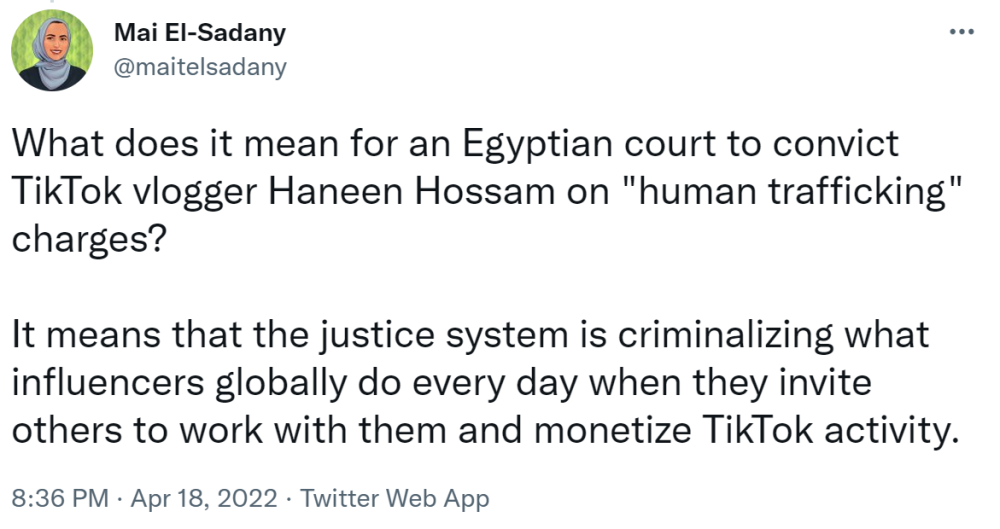Click the words "every day" in tweet
This screenshot has width=1000, height=529.
coord(494,384)
